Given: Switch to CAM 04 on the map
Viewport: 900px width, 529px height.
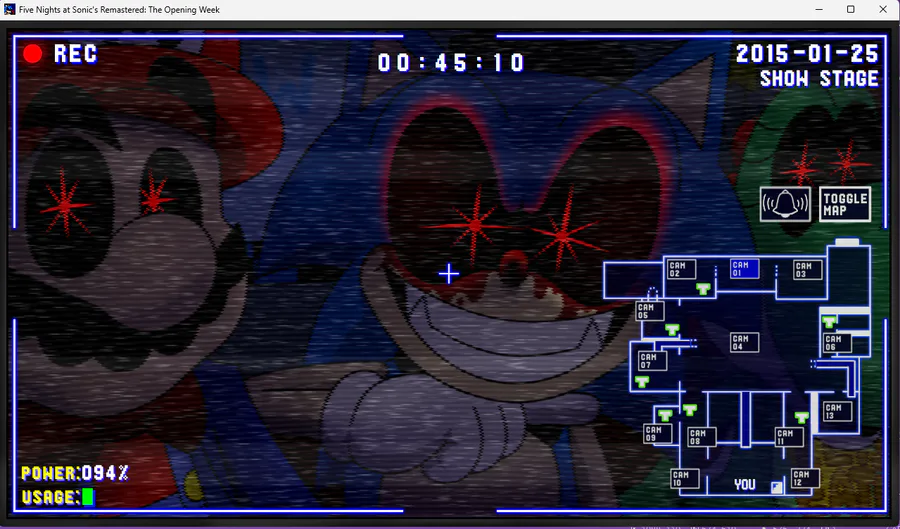Looking at the screenshot, I should [x=744, y=343].
